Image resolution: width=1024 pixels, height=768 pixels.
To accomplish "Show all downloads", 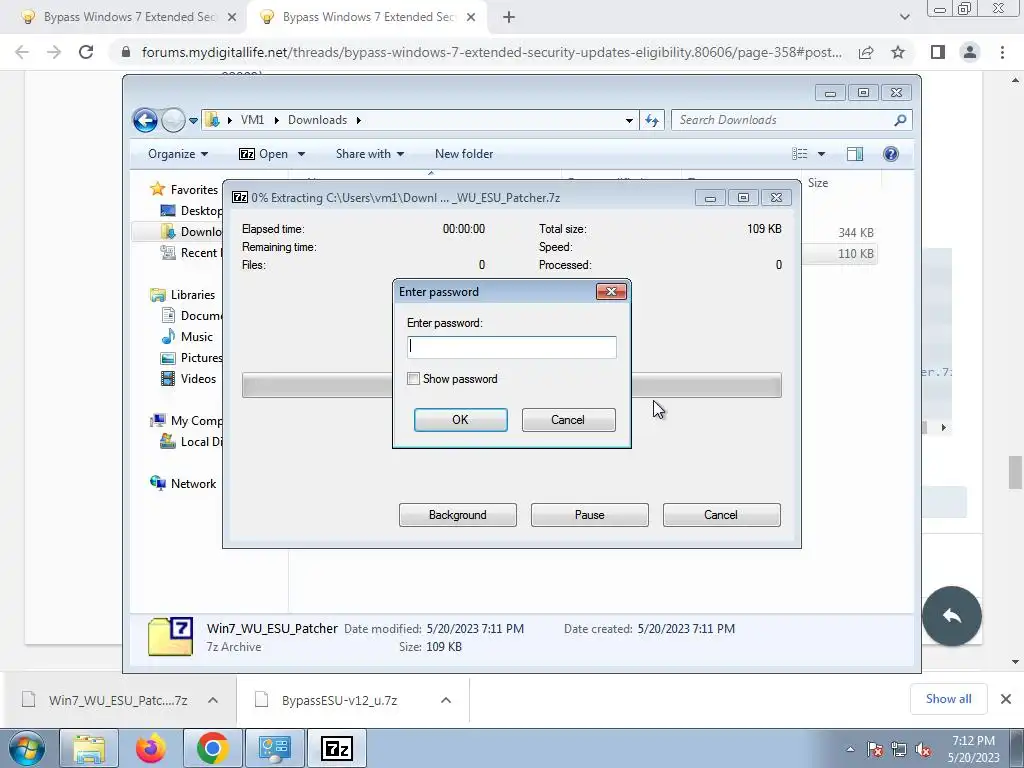I will point(948,699).
